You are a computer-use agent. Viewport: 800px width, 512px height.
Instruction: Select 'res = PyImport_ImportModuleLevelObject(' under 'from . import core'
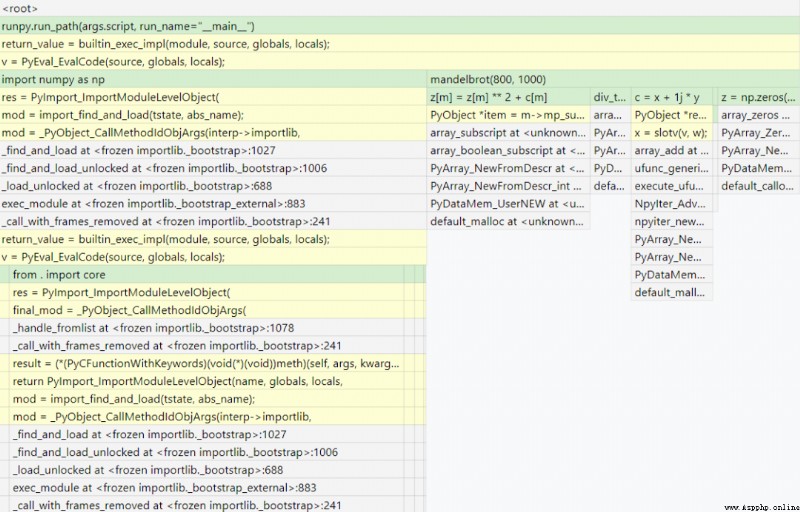[x=206, y=292]
